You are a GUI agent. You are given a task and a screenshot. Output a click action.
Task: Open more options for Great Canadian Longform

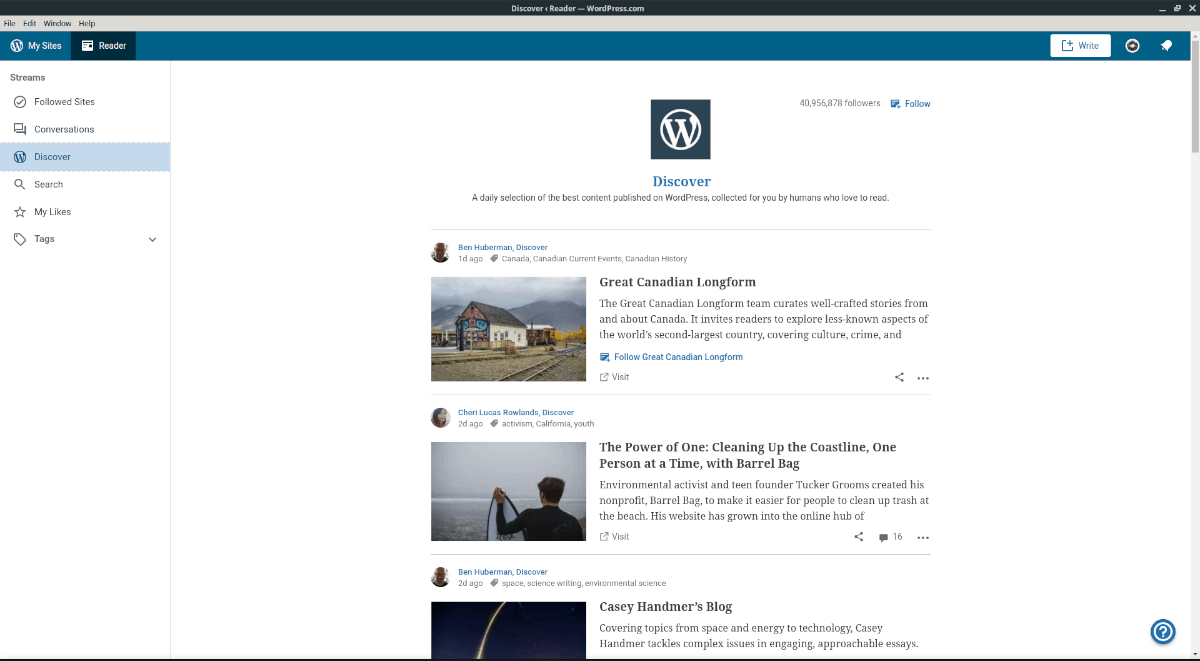pyautogui.click(x=922, y=377)
